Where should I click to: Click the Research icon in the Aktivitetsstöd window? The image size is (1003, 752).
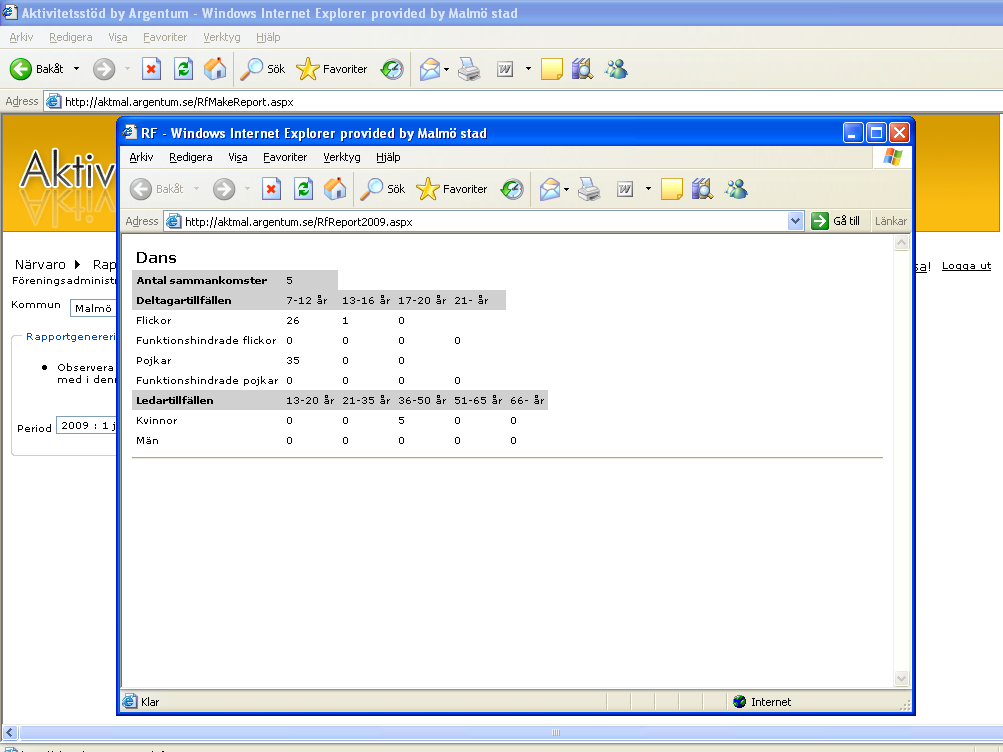pyautogui.click(x=582, y=69)
